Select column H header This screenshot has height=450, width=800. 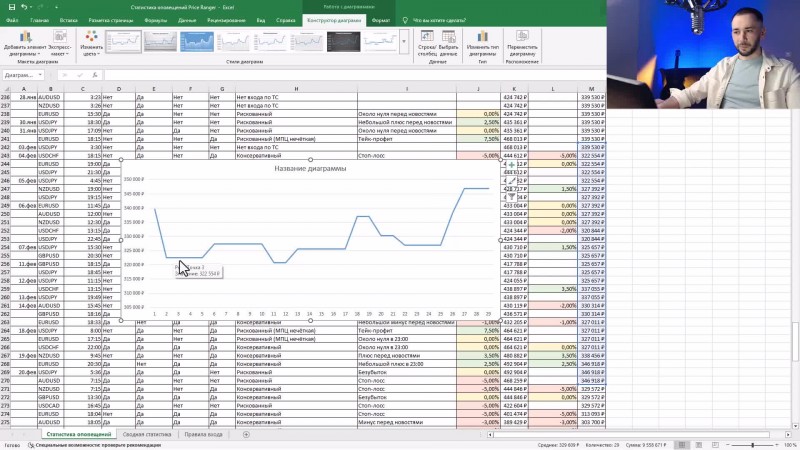[296, 89]
